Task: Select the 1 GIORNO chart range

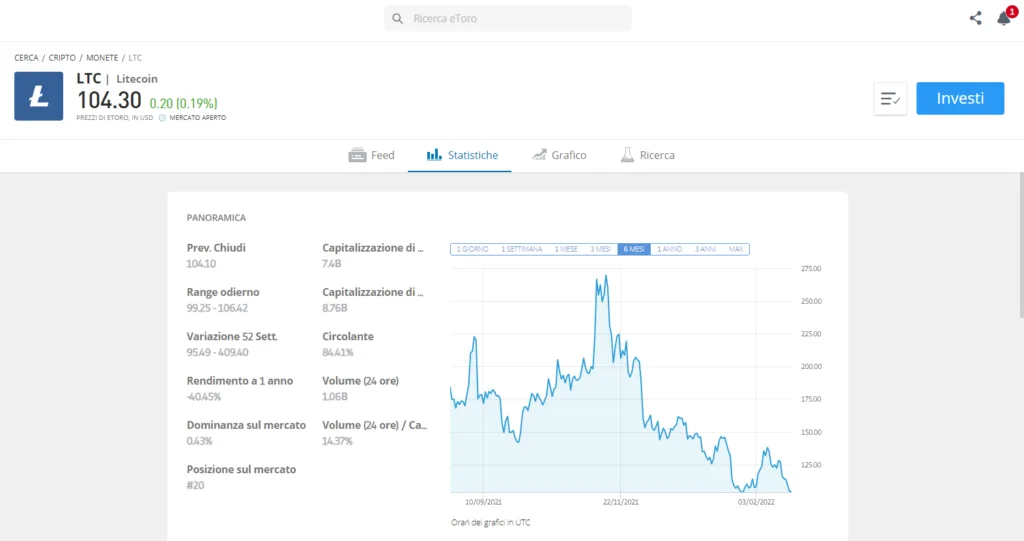Action: click(472, 249)
